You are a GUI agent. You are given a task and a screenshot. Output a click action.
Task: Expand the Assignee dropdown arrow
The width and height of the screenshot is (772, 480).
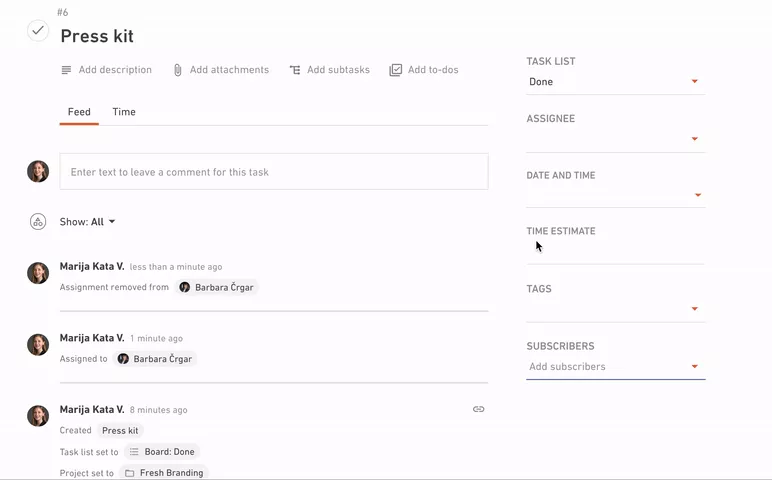point(695,139)
